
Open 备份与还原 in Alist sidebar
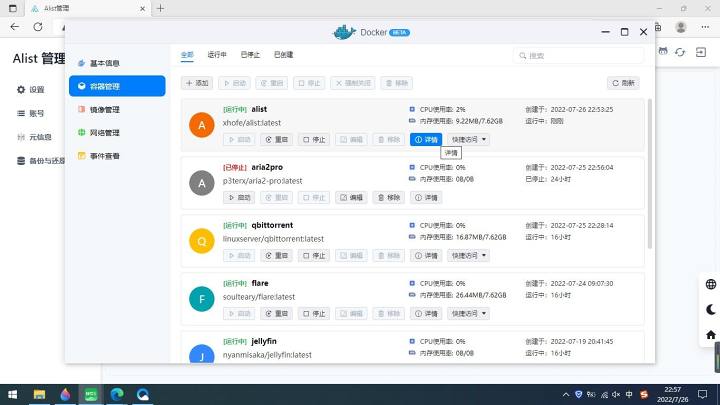[x=41, y=161]
